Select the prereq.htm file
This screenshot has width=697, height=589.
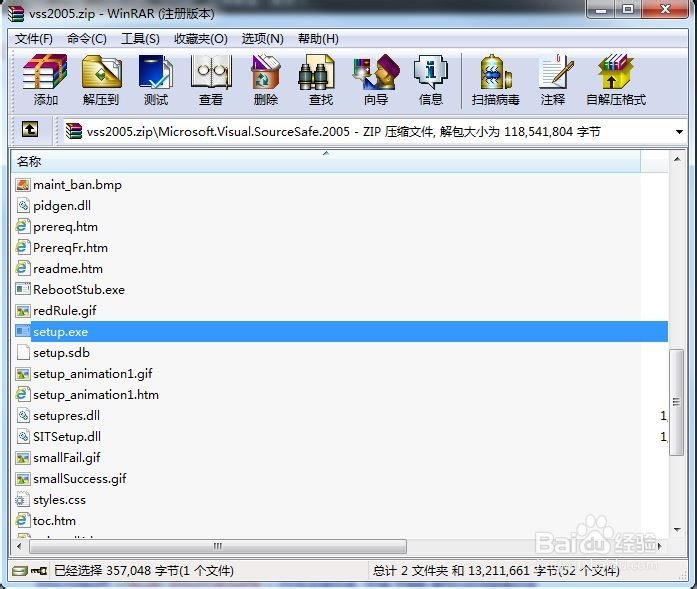(65, 227)
